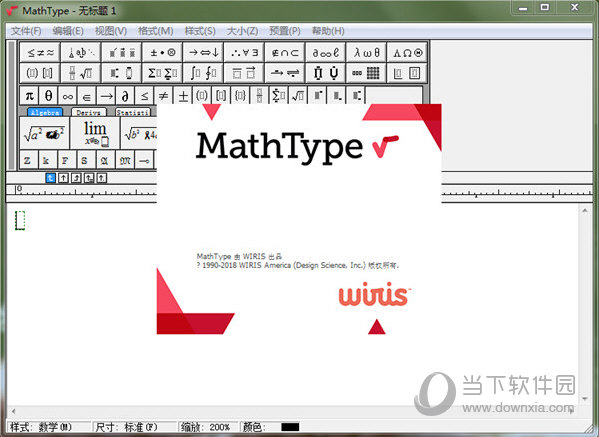Select the decimal tab stop

pos(102,178)
